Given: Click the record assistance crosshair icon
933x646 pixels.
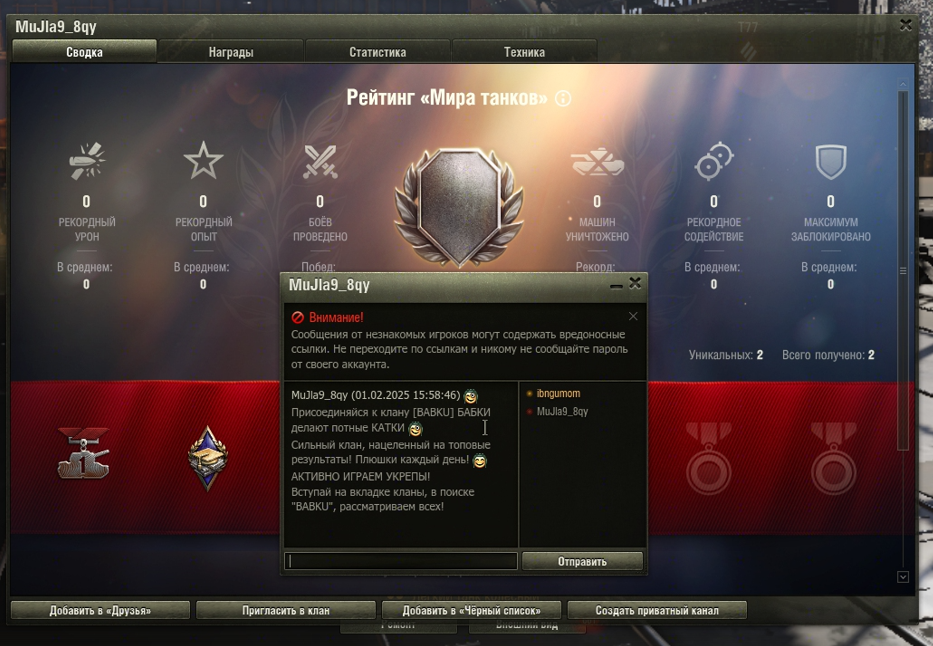Looking at the screenshot, I should 714,161.
